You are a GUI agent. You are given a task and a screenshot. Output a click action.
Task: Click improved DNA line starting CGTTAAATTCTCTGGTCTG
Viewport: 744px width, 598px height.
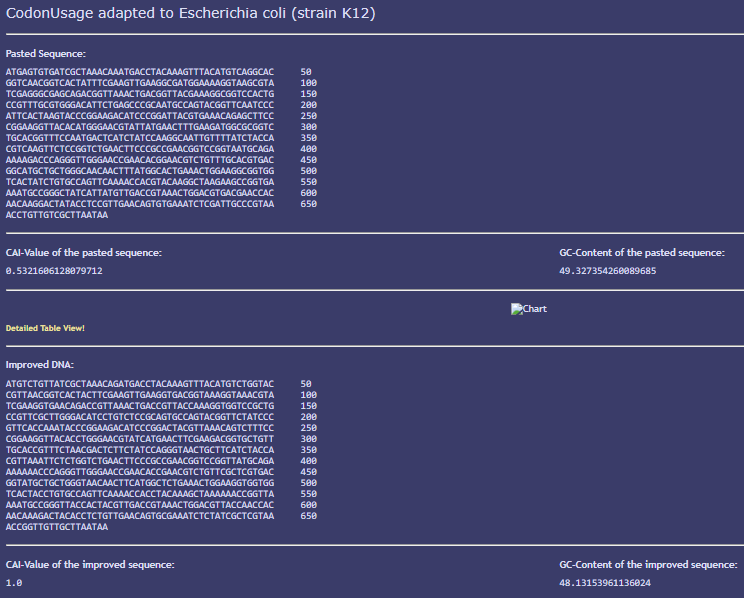tap(140, 460)
